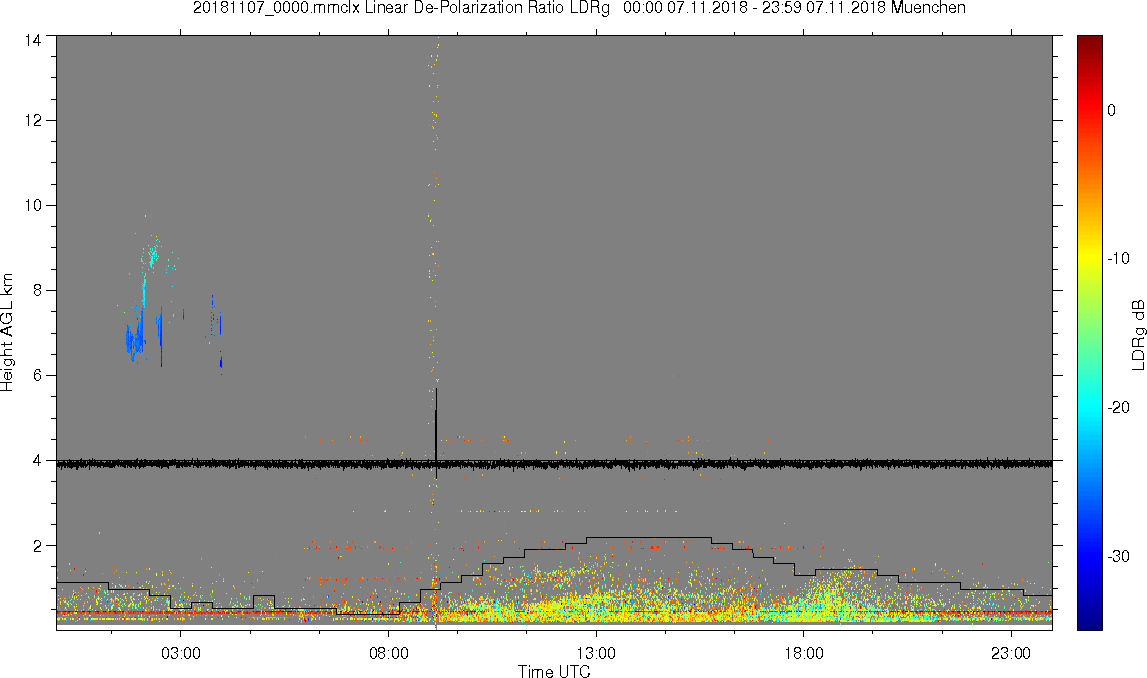Select the 'Height AGL km' axis label
The width and height of the screenshot is (1147, 678).
[x=7, y=333]
